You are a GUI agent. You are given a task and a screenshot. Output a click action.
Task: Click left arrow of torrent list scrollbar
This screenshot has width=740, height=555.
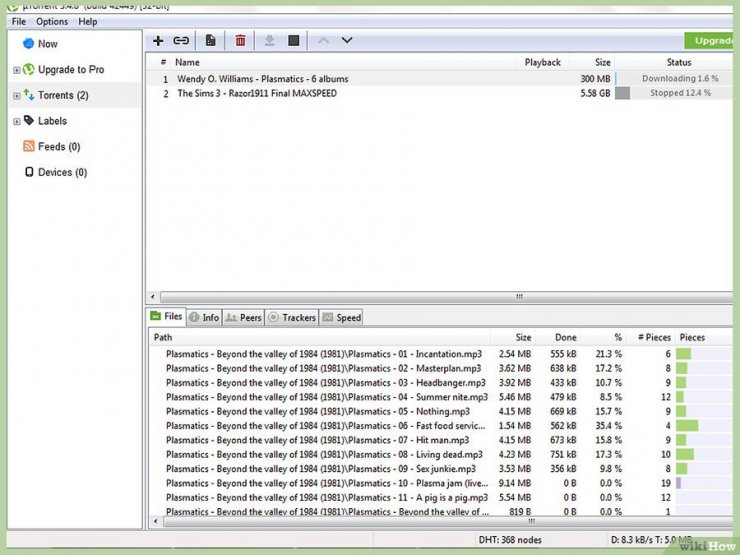tap(153, 297)
